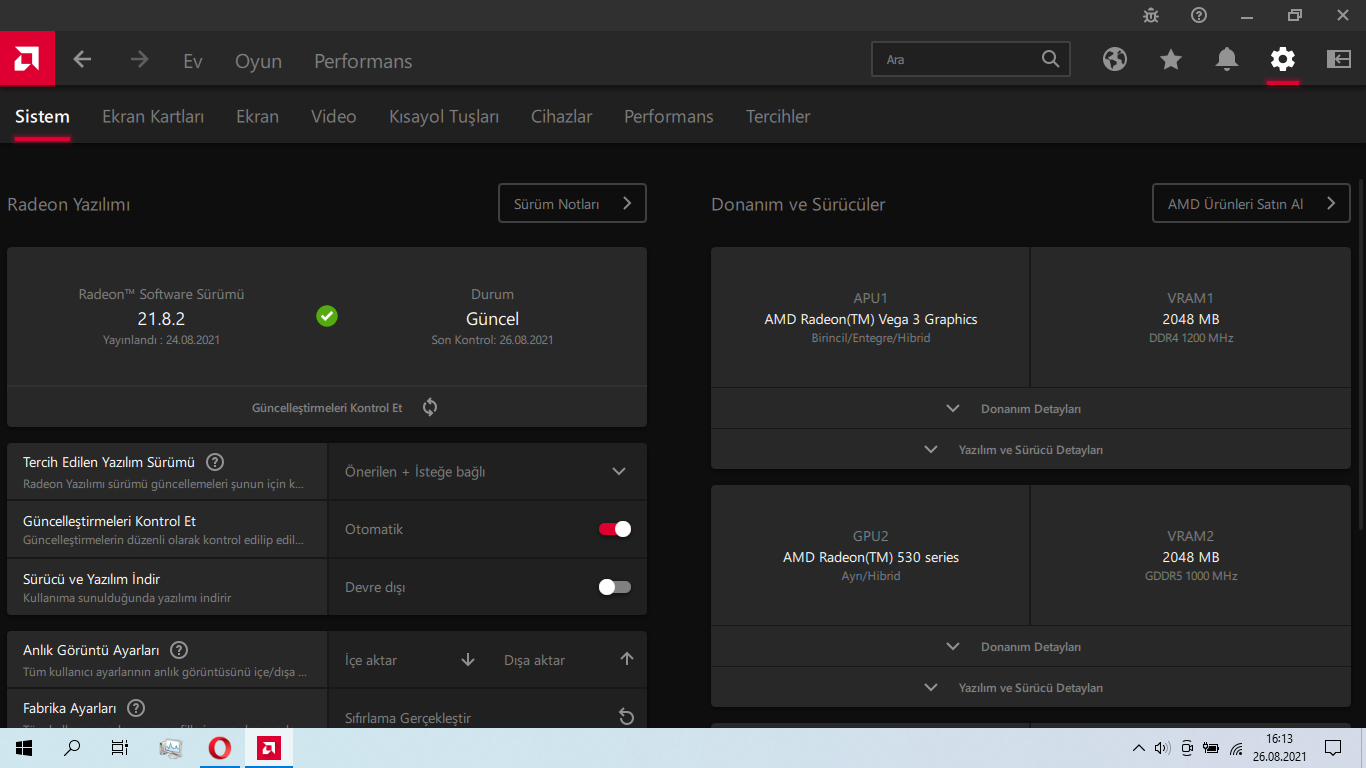Open the Kısayol Tuşları tab
The width and height of the screenshot is (1366, 768).
(444, 117)
